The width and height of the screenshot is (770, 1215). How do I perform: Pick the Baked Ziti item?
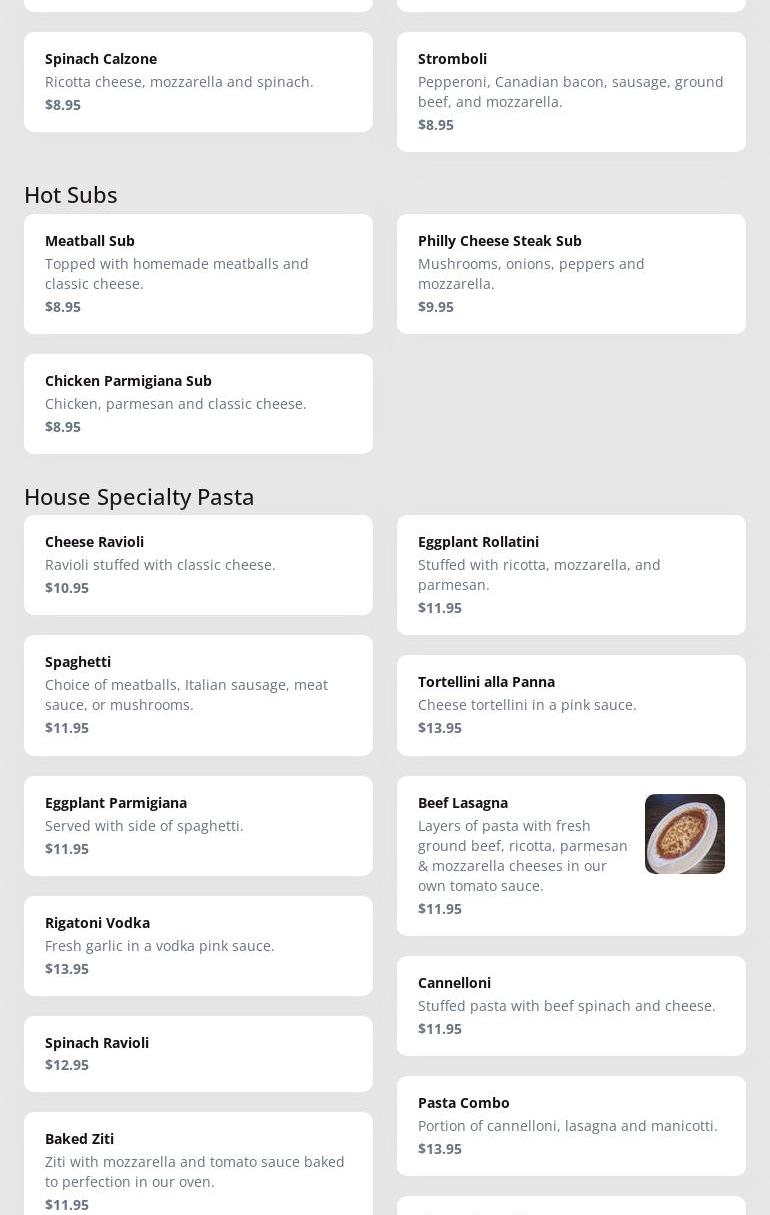click(198, 1165)
